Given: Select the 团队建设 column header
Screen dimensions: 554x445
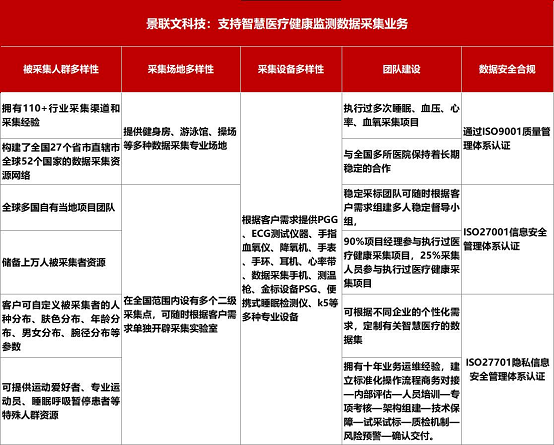Looking at the screenshot, I should [x=402, y=69].
